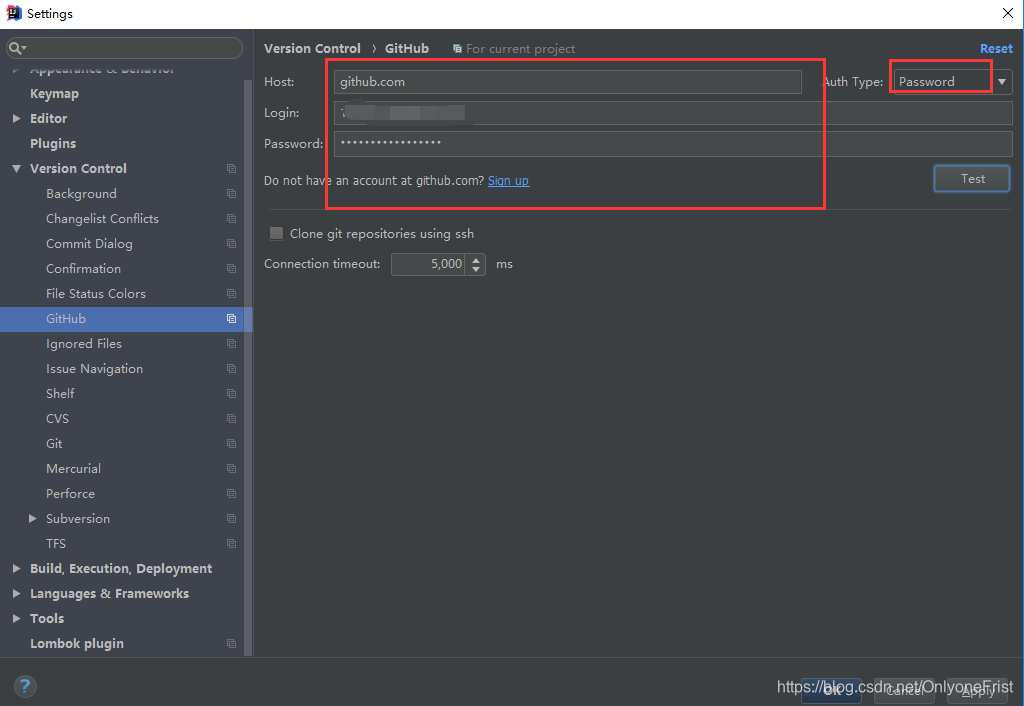Click the Connection timeout value field
Image resolution: width=1024 pixels, height=706 pixels.
click(428, 264)
